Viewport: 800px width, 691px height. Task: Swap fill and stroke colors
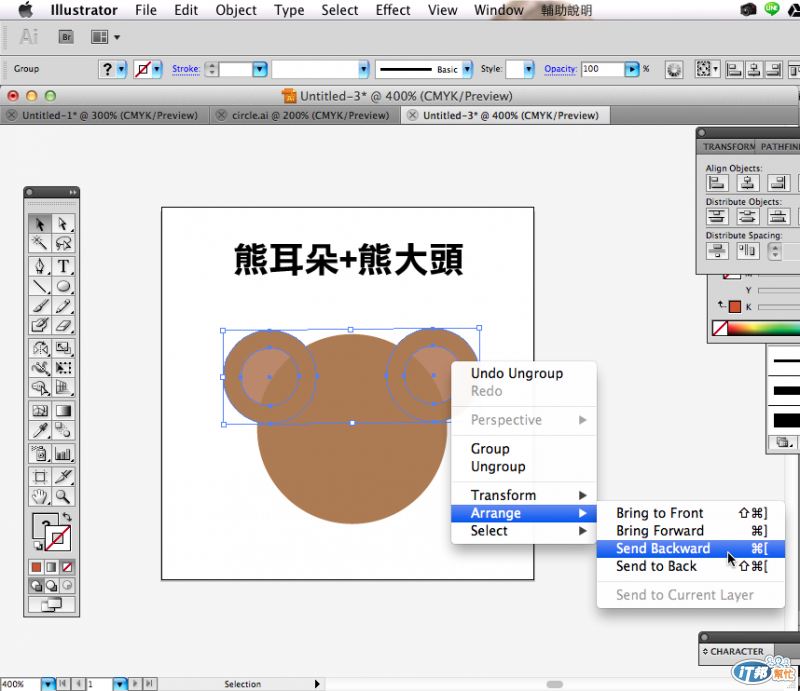(66, 517)
